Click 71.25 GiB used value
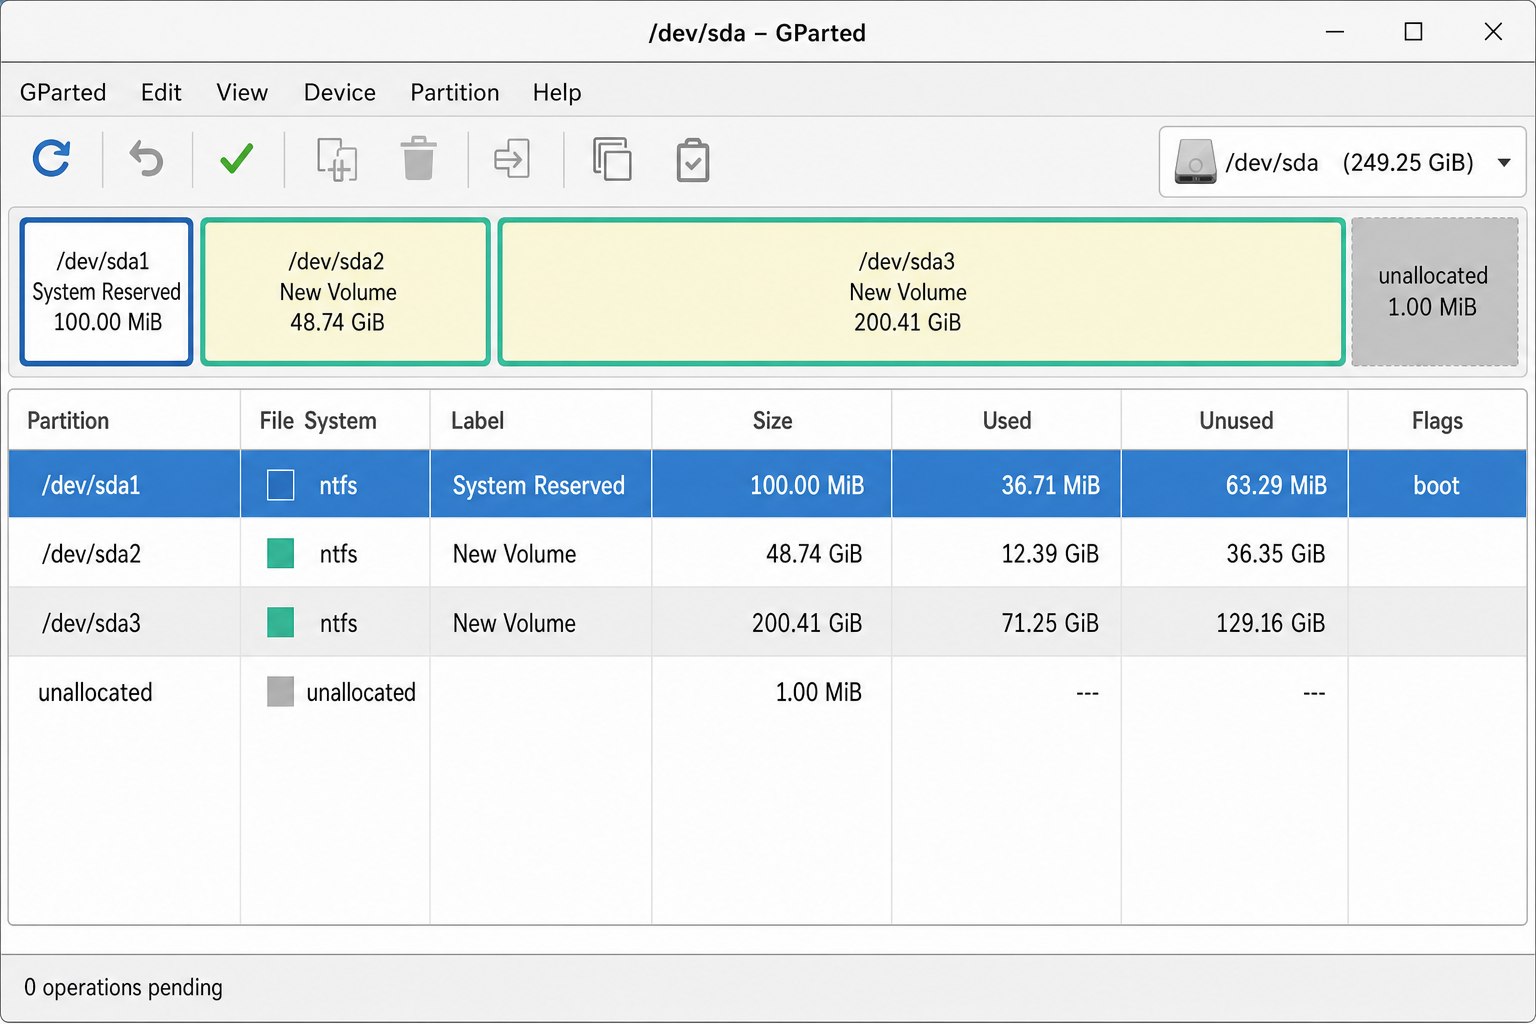This screenshot has width=1536, height=1024. (x=1050, y=623)
